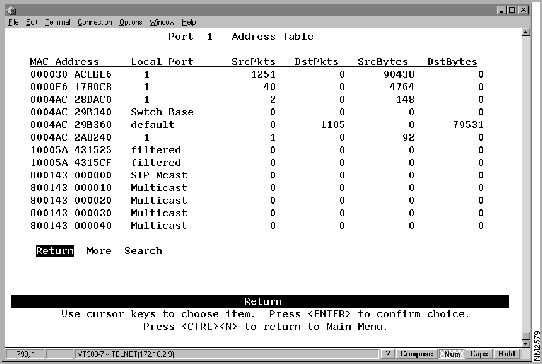Click MAC address 800143 000010

coord(71,188)
